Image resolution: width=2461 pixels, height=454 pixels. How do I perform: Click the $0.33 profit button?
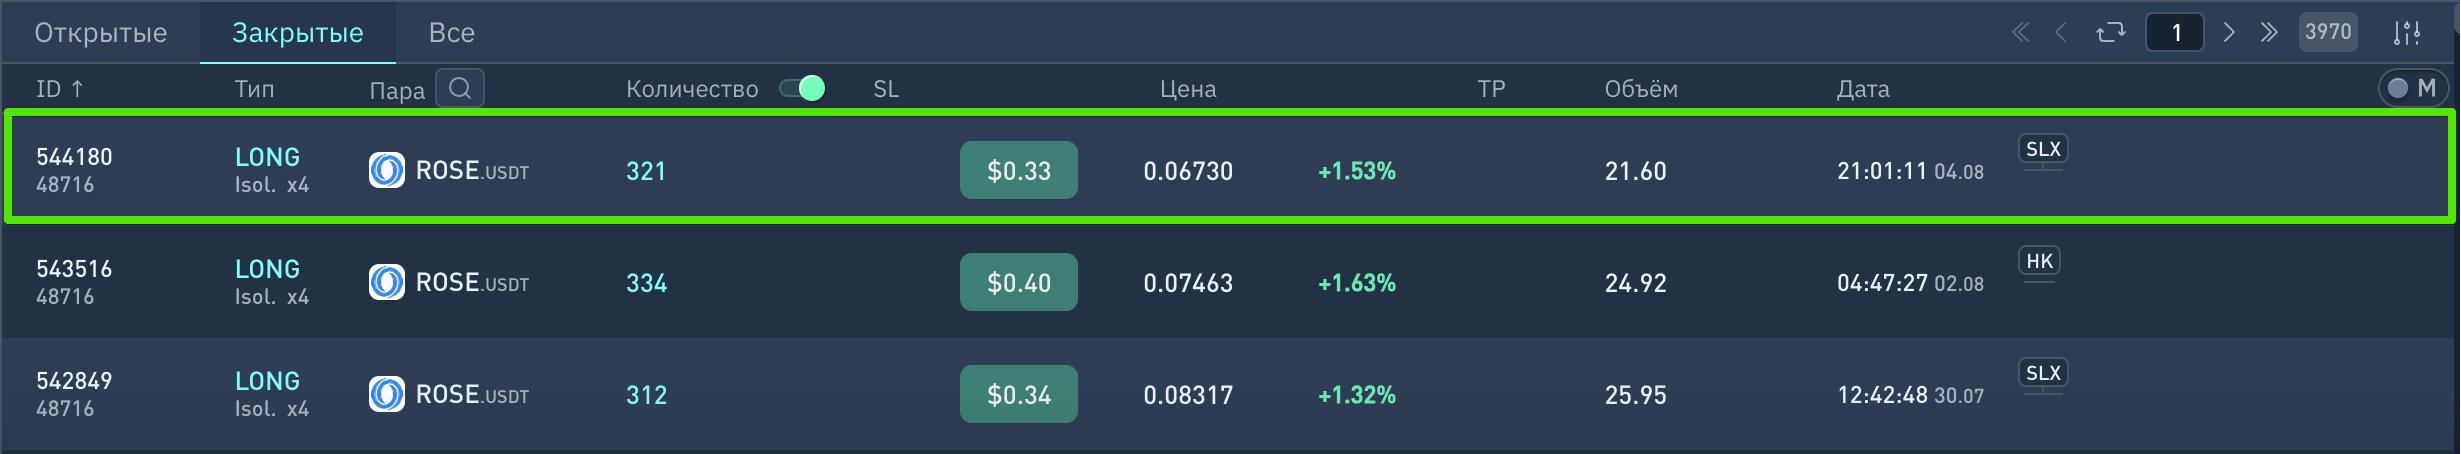point(1018,170)
